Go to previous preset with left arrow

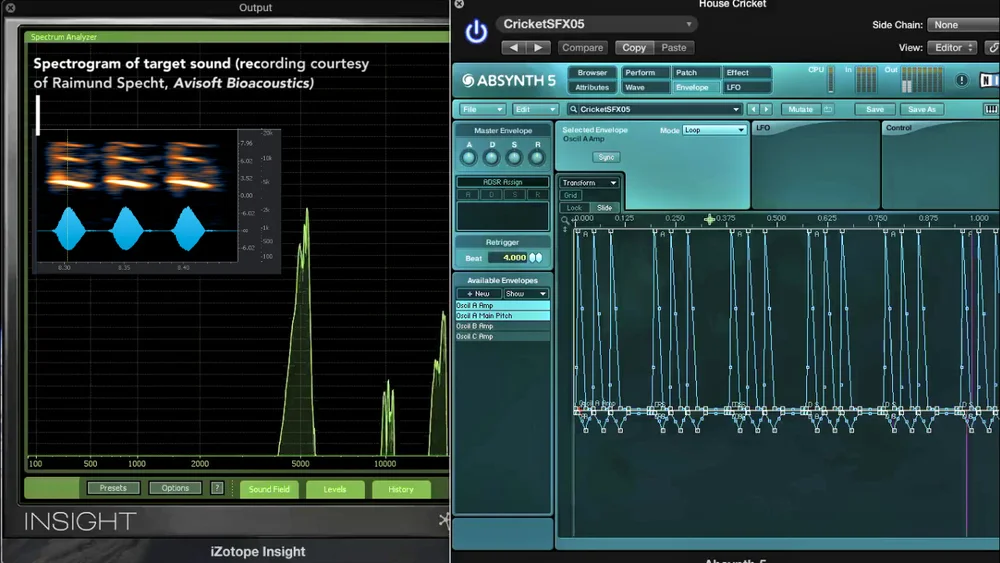[513, 48]
